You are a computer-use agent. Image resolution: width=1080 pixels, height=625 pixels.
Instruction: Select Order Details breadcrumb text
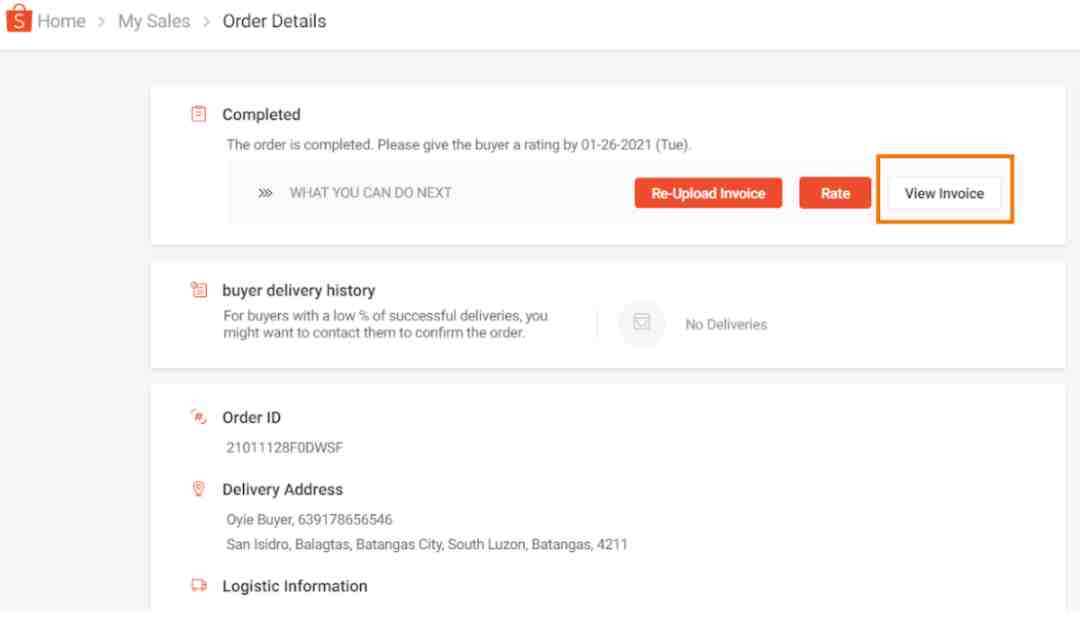[274, 21]
